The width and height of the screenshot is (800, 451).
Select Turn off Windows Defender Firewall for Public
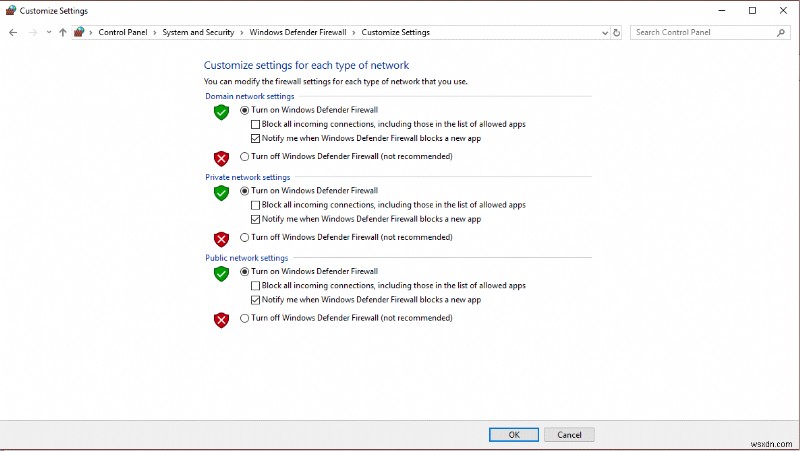tap(245, 318)
